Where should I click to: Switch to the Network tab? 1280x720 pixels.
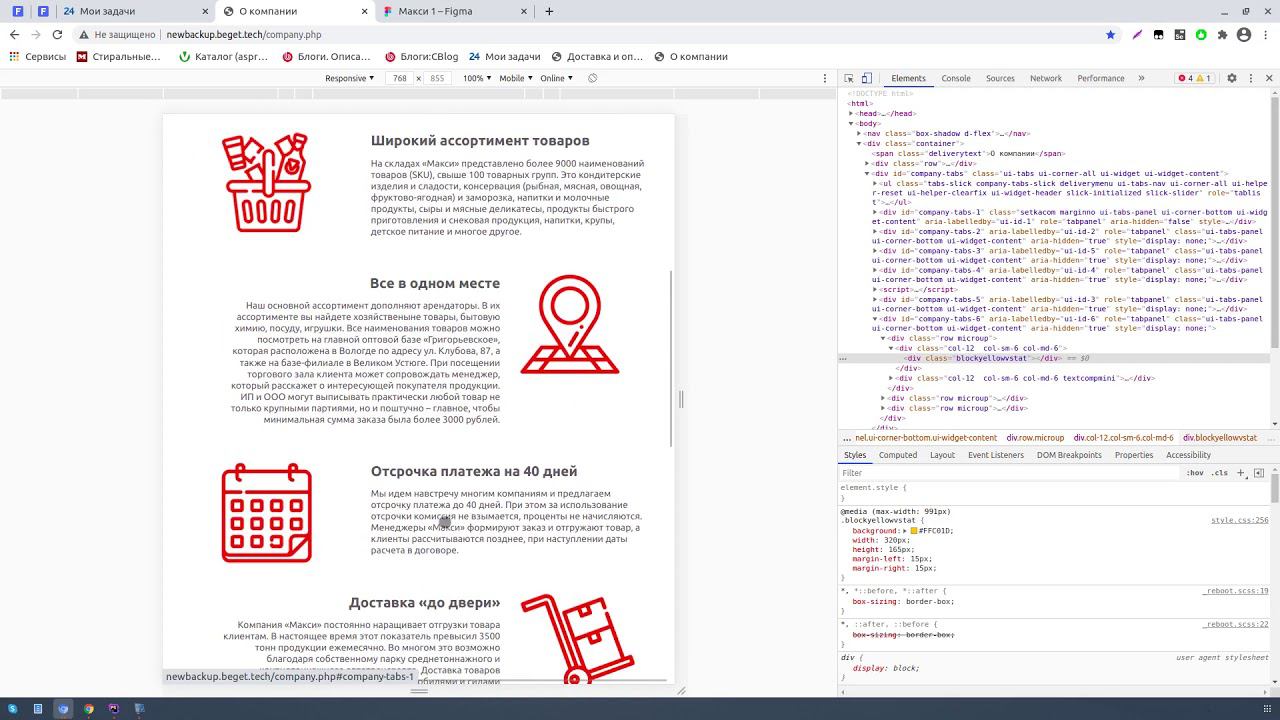[x=1046, y=78]
